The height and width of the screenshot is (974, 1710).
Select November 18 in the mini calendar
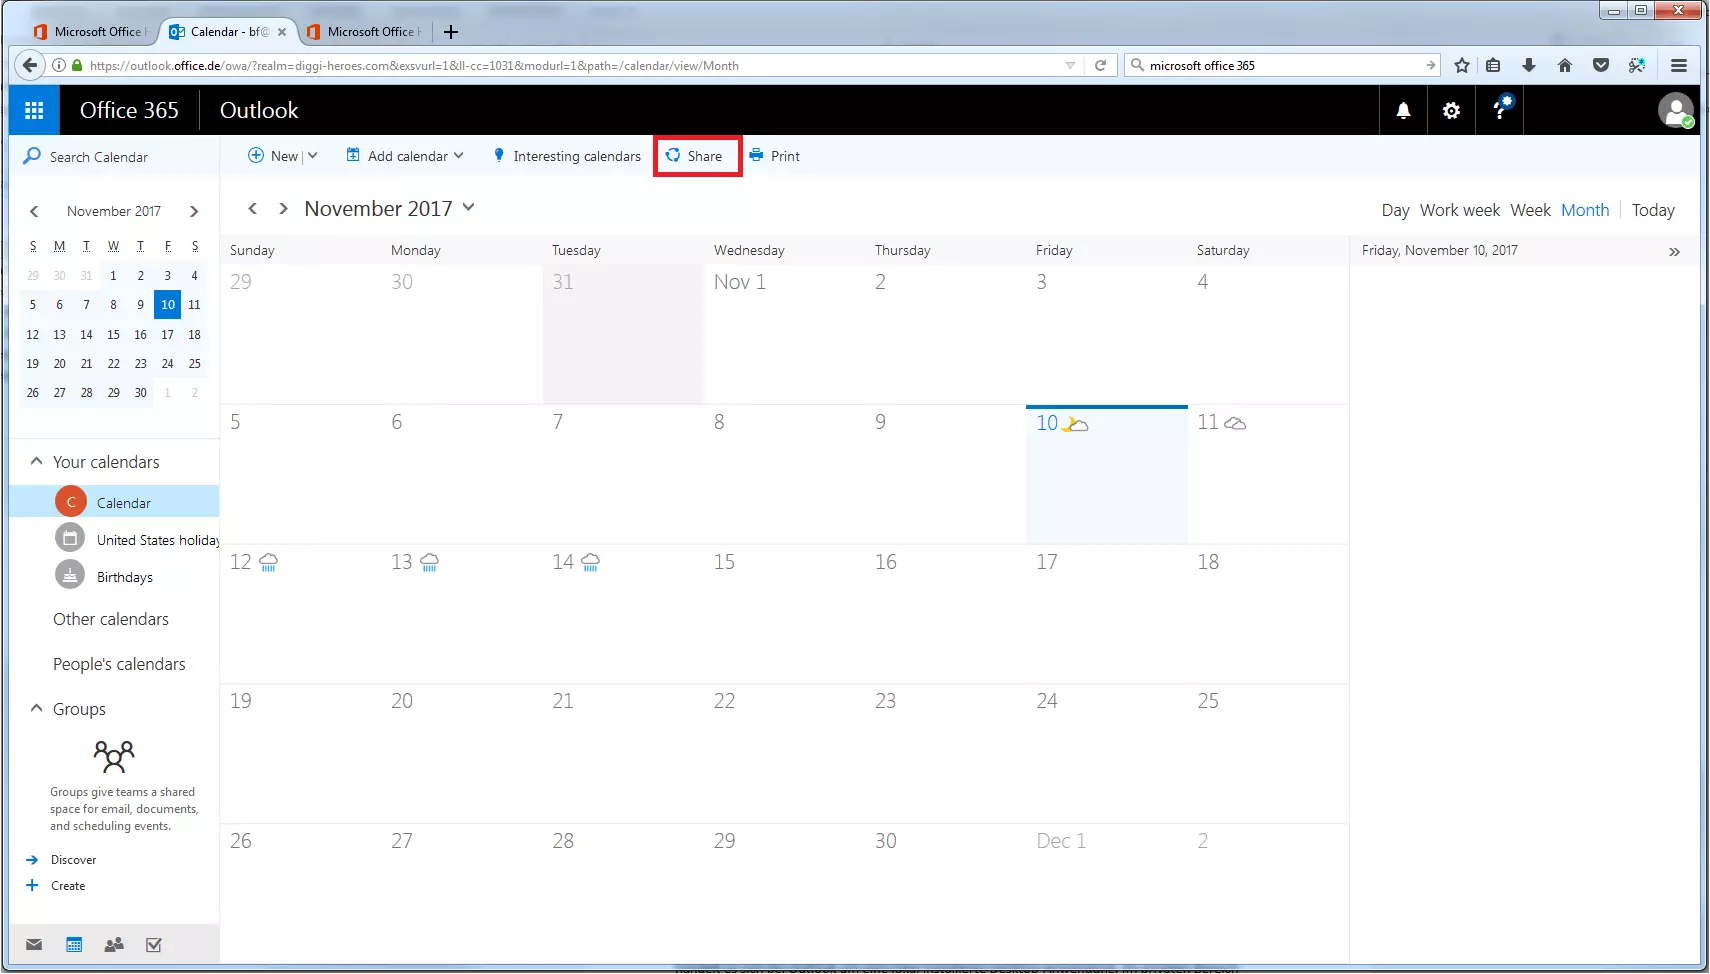point(194,334)
